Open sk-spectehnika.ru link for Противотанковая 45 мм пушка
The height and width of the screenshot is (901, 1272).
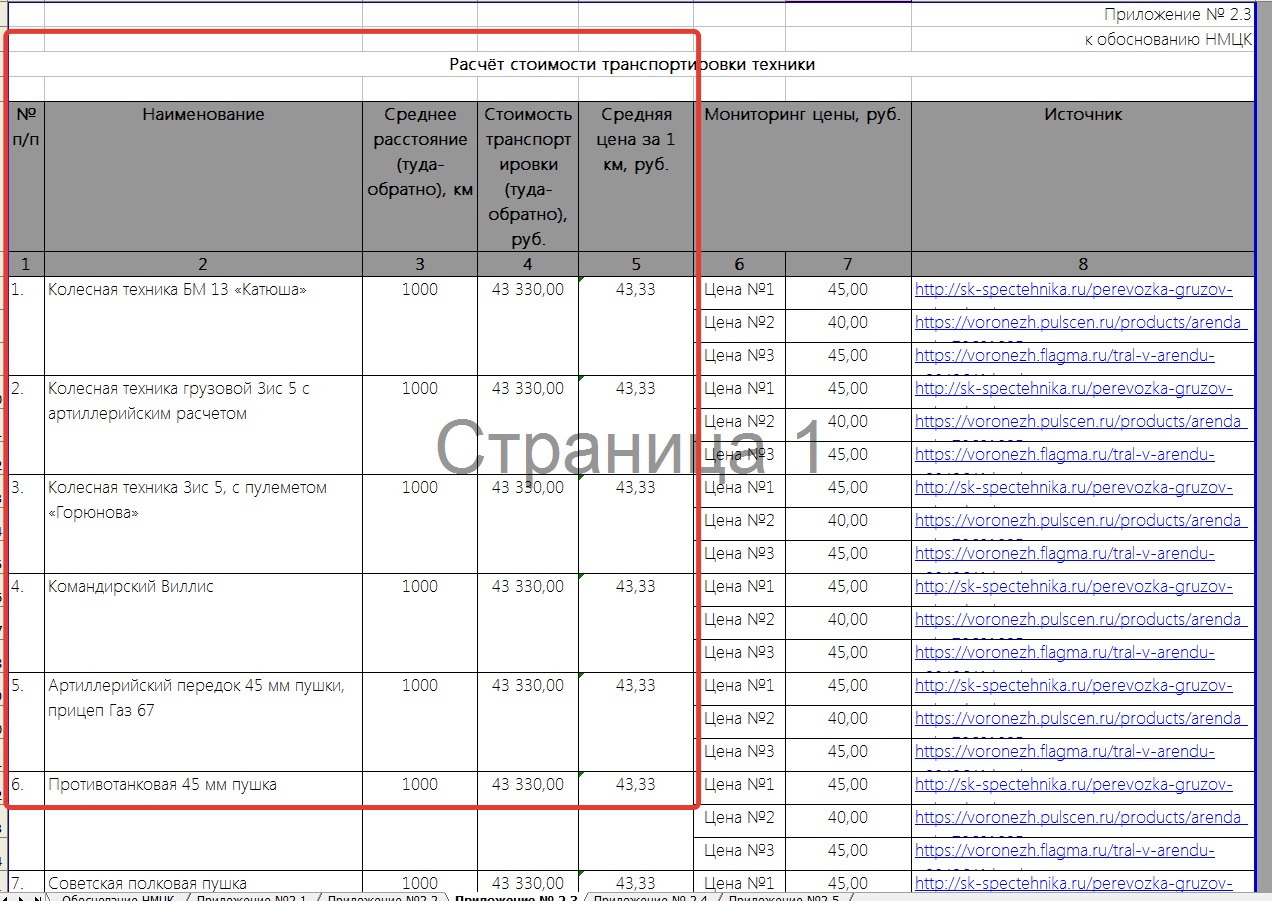click(1073, 785)
